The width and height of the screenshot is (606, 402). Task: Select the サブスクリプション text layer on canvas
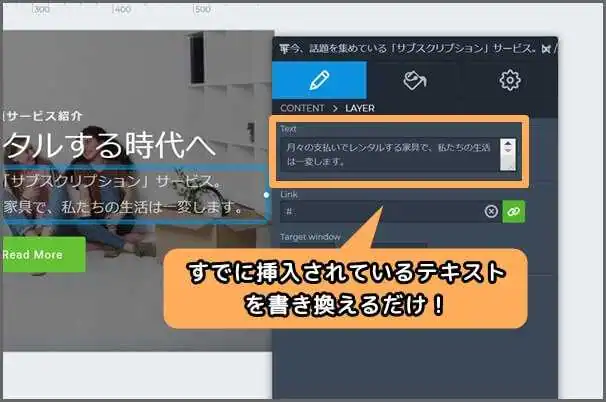point(112,181)
